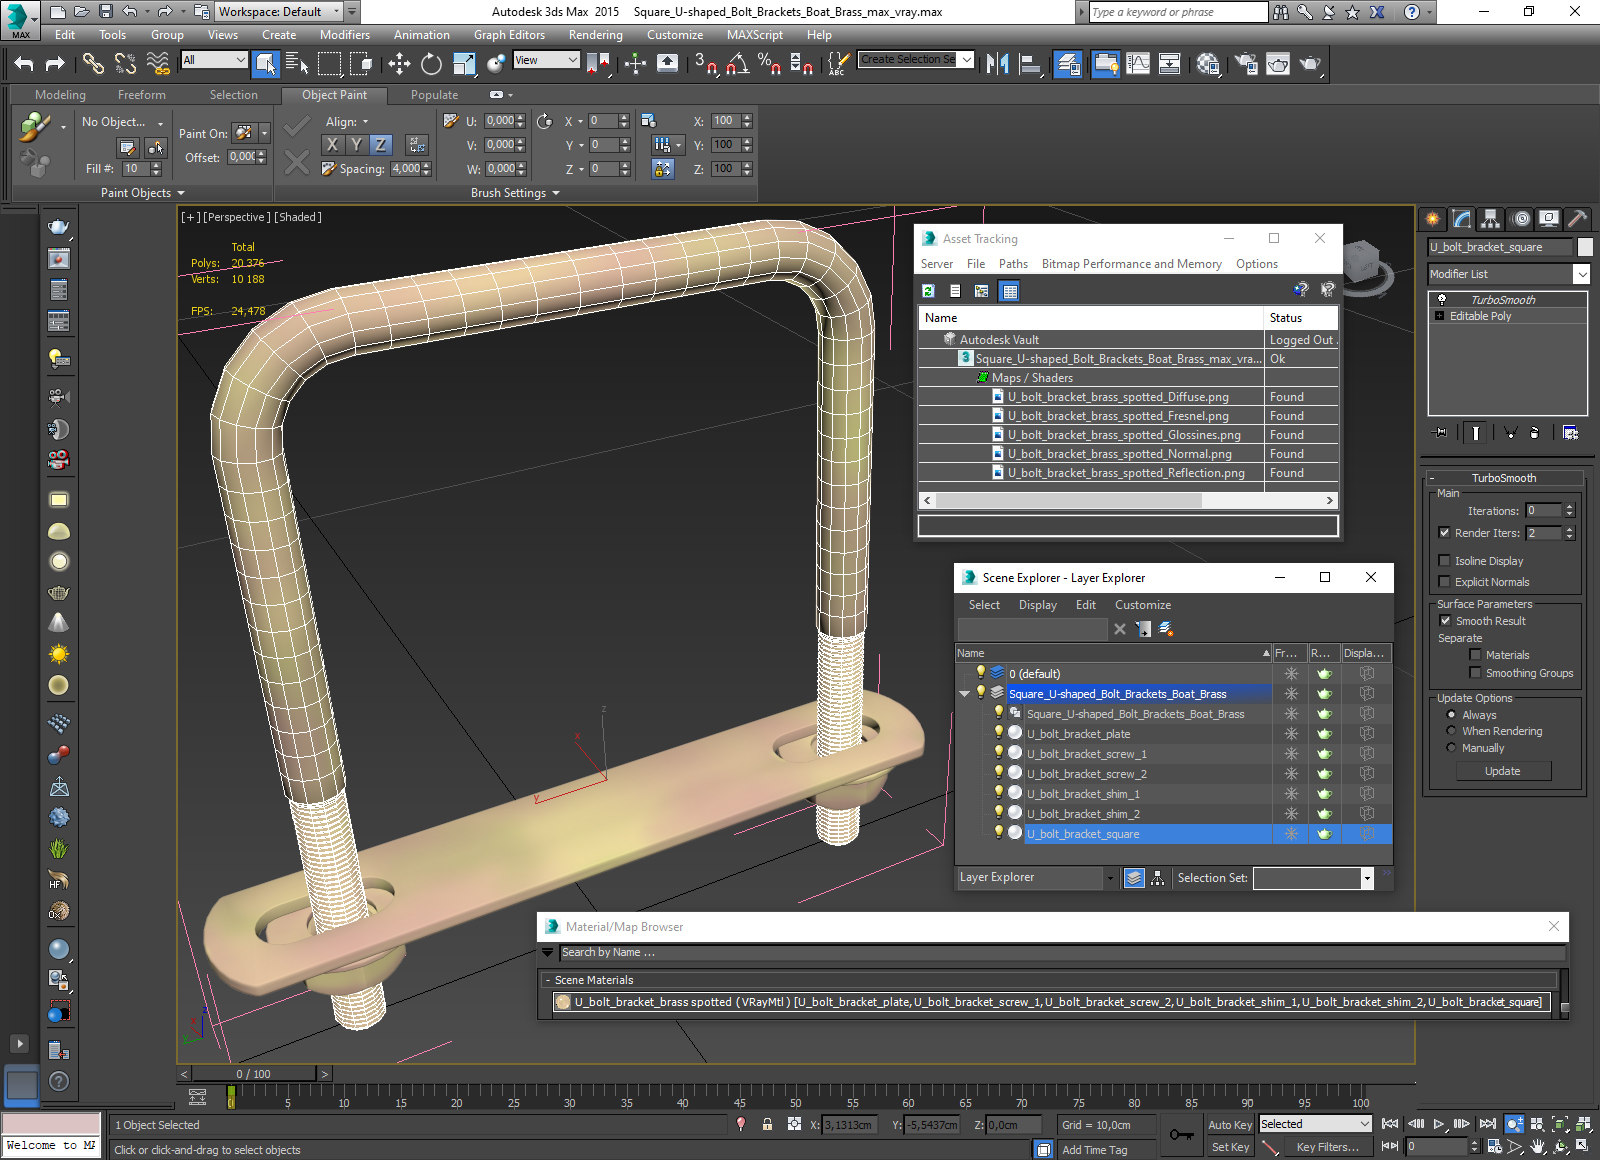Image resolution: width=1600 pixels, height=1160 pixels.
Task: Open Key Filters dialog
Action: tap(1328, 1147)
